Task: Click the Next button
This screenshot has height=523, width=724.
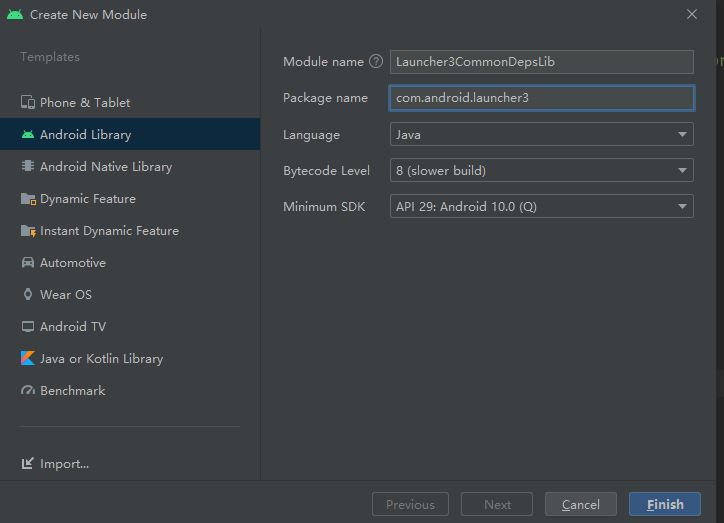Action: pos(497,504)
